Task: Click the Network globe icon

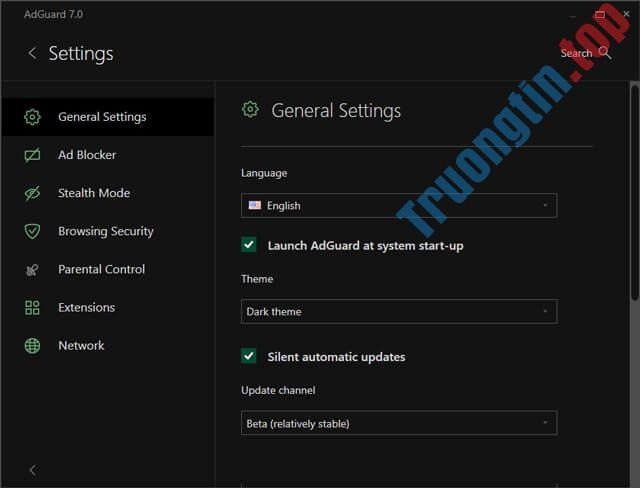Action: (x=32, y=346)
